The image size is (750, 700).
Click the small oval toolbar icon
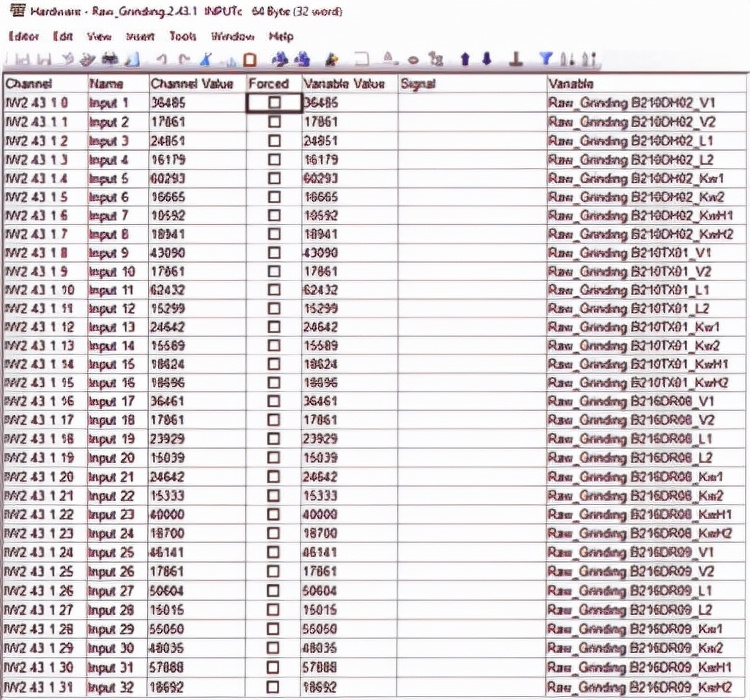[413, 61]
